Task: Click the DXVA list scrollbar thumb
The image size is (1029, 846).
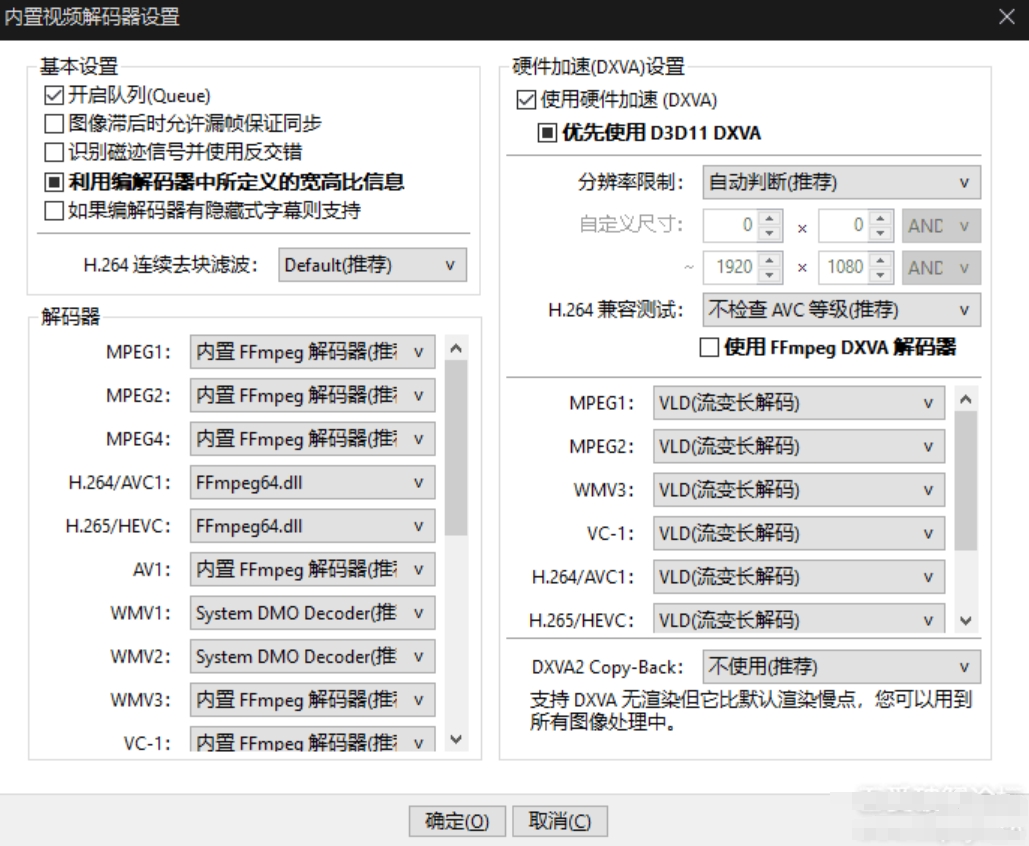Action: [x=965, y=480]
